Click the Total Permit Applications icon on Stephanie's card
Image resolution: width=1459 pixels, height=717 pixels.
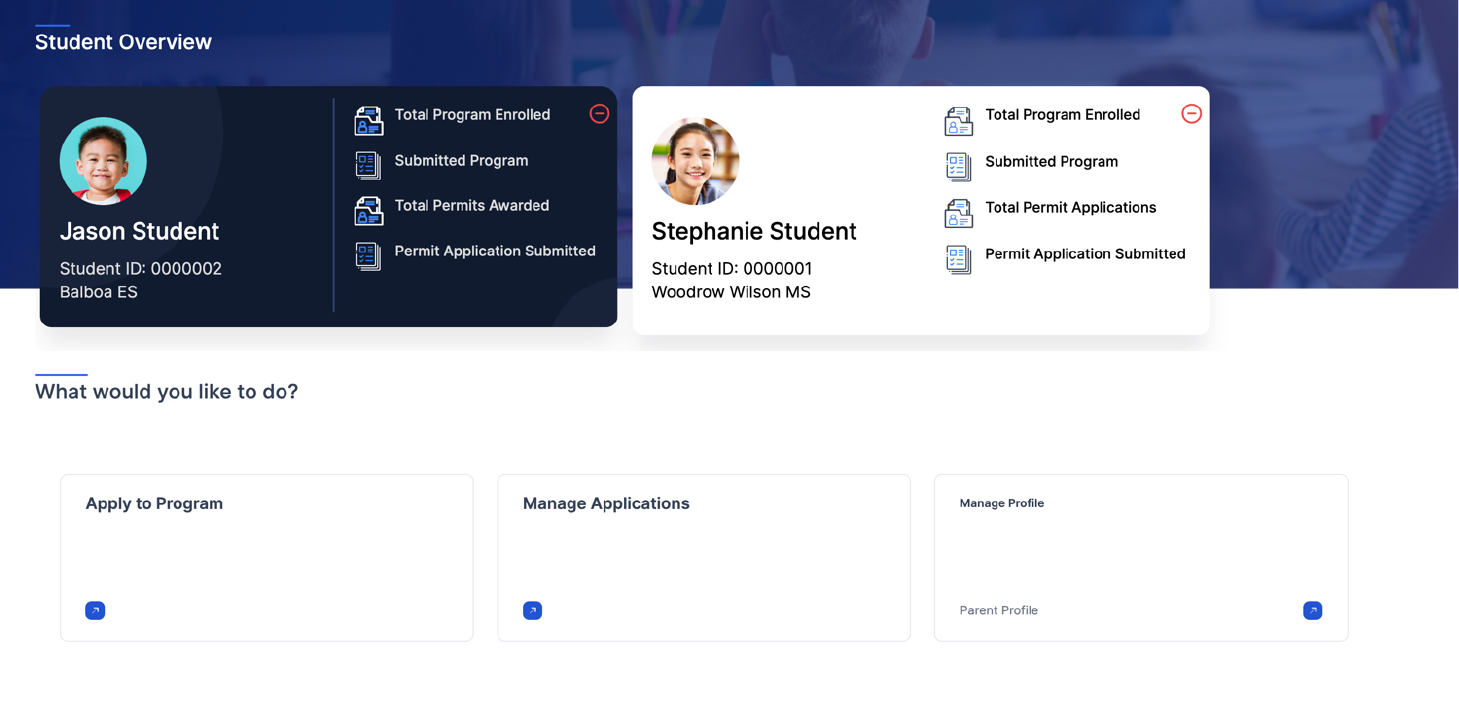click(958, 213)
